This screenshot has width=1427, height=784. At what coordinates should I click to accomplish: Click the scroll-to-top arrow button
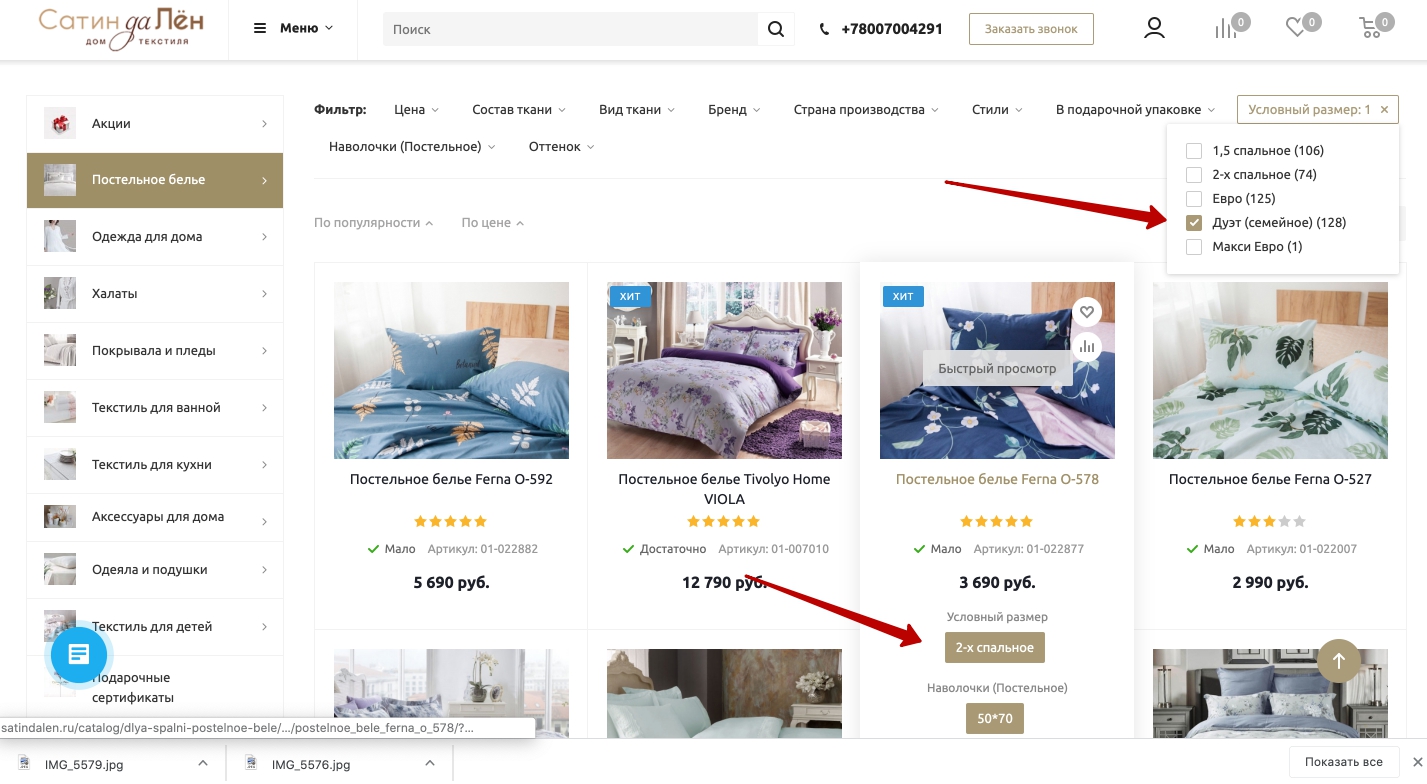coord(1339,660)
